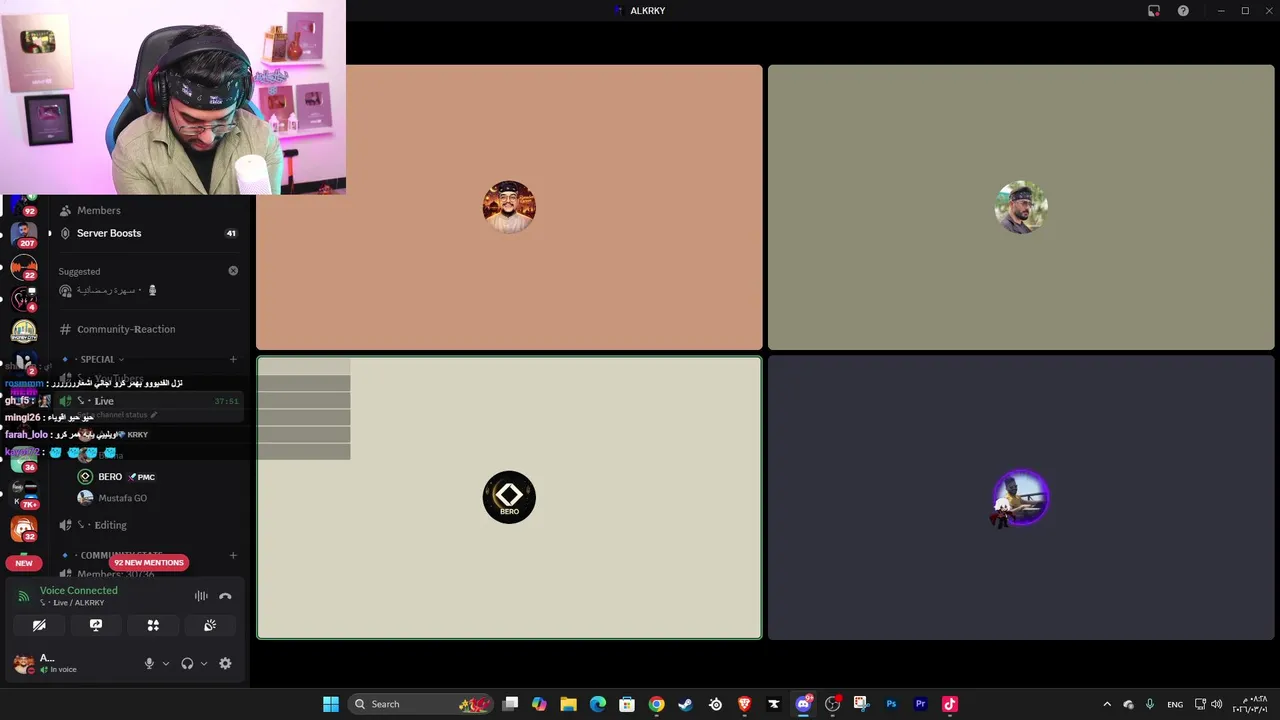
Task: Open Copilot from taskbar
Action: click(539, 704)
